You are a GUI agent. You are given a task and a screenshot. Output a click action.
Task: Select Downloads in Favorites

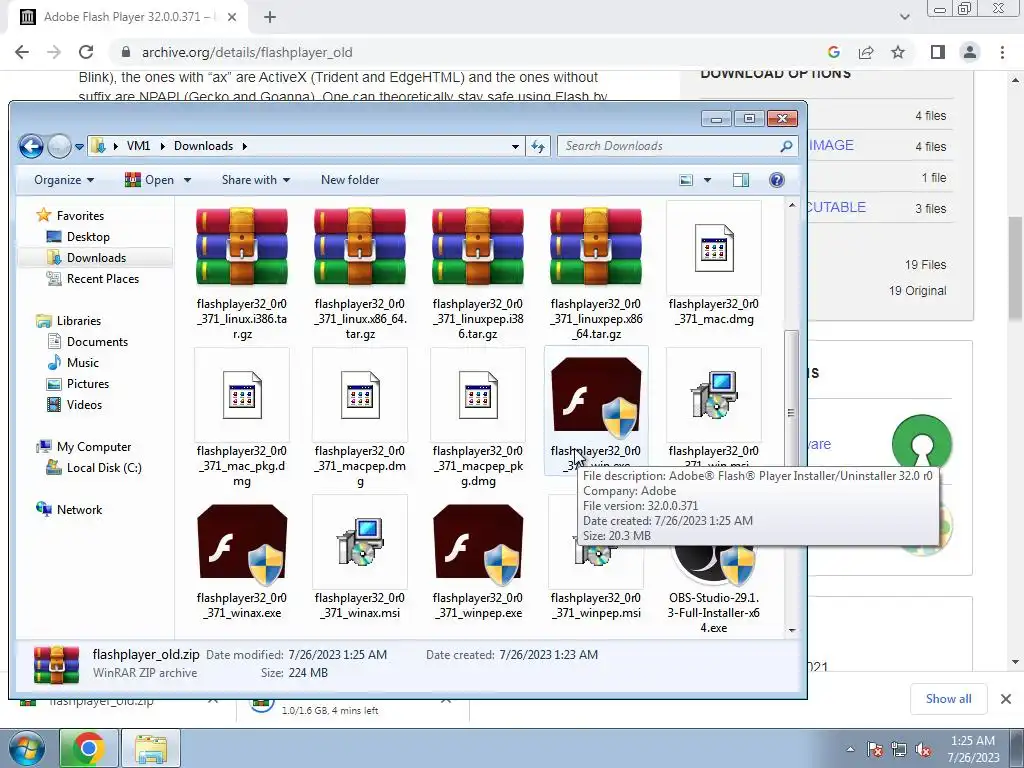(96, 258)
